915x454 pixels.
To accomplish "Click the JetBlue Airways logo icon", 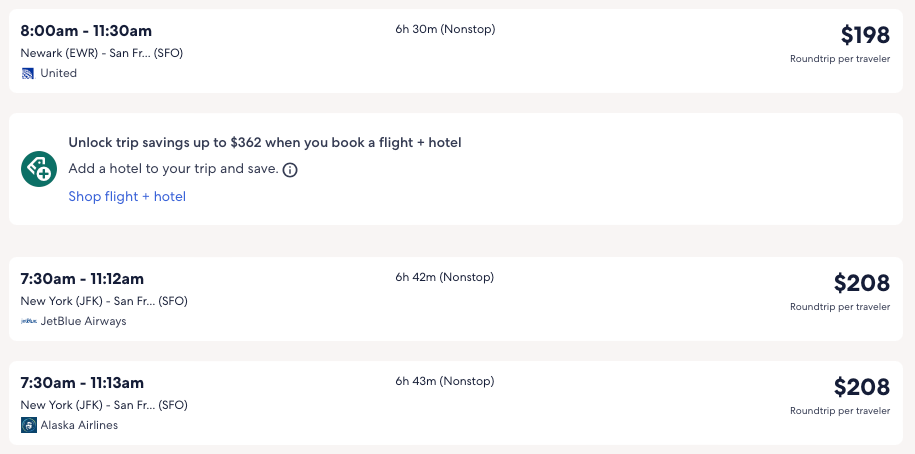I will click(x=29, y=321).
